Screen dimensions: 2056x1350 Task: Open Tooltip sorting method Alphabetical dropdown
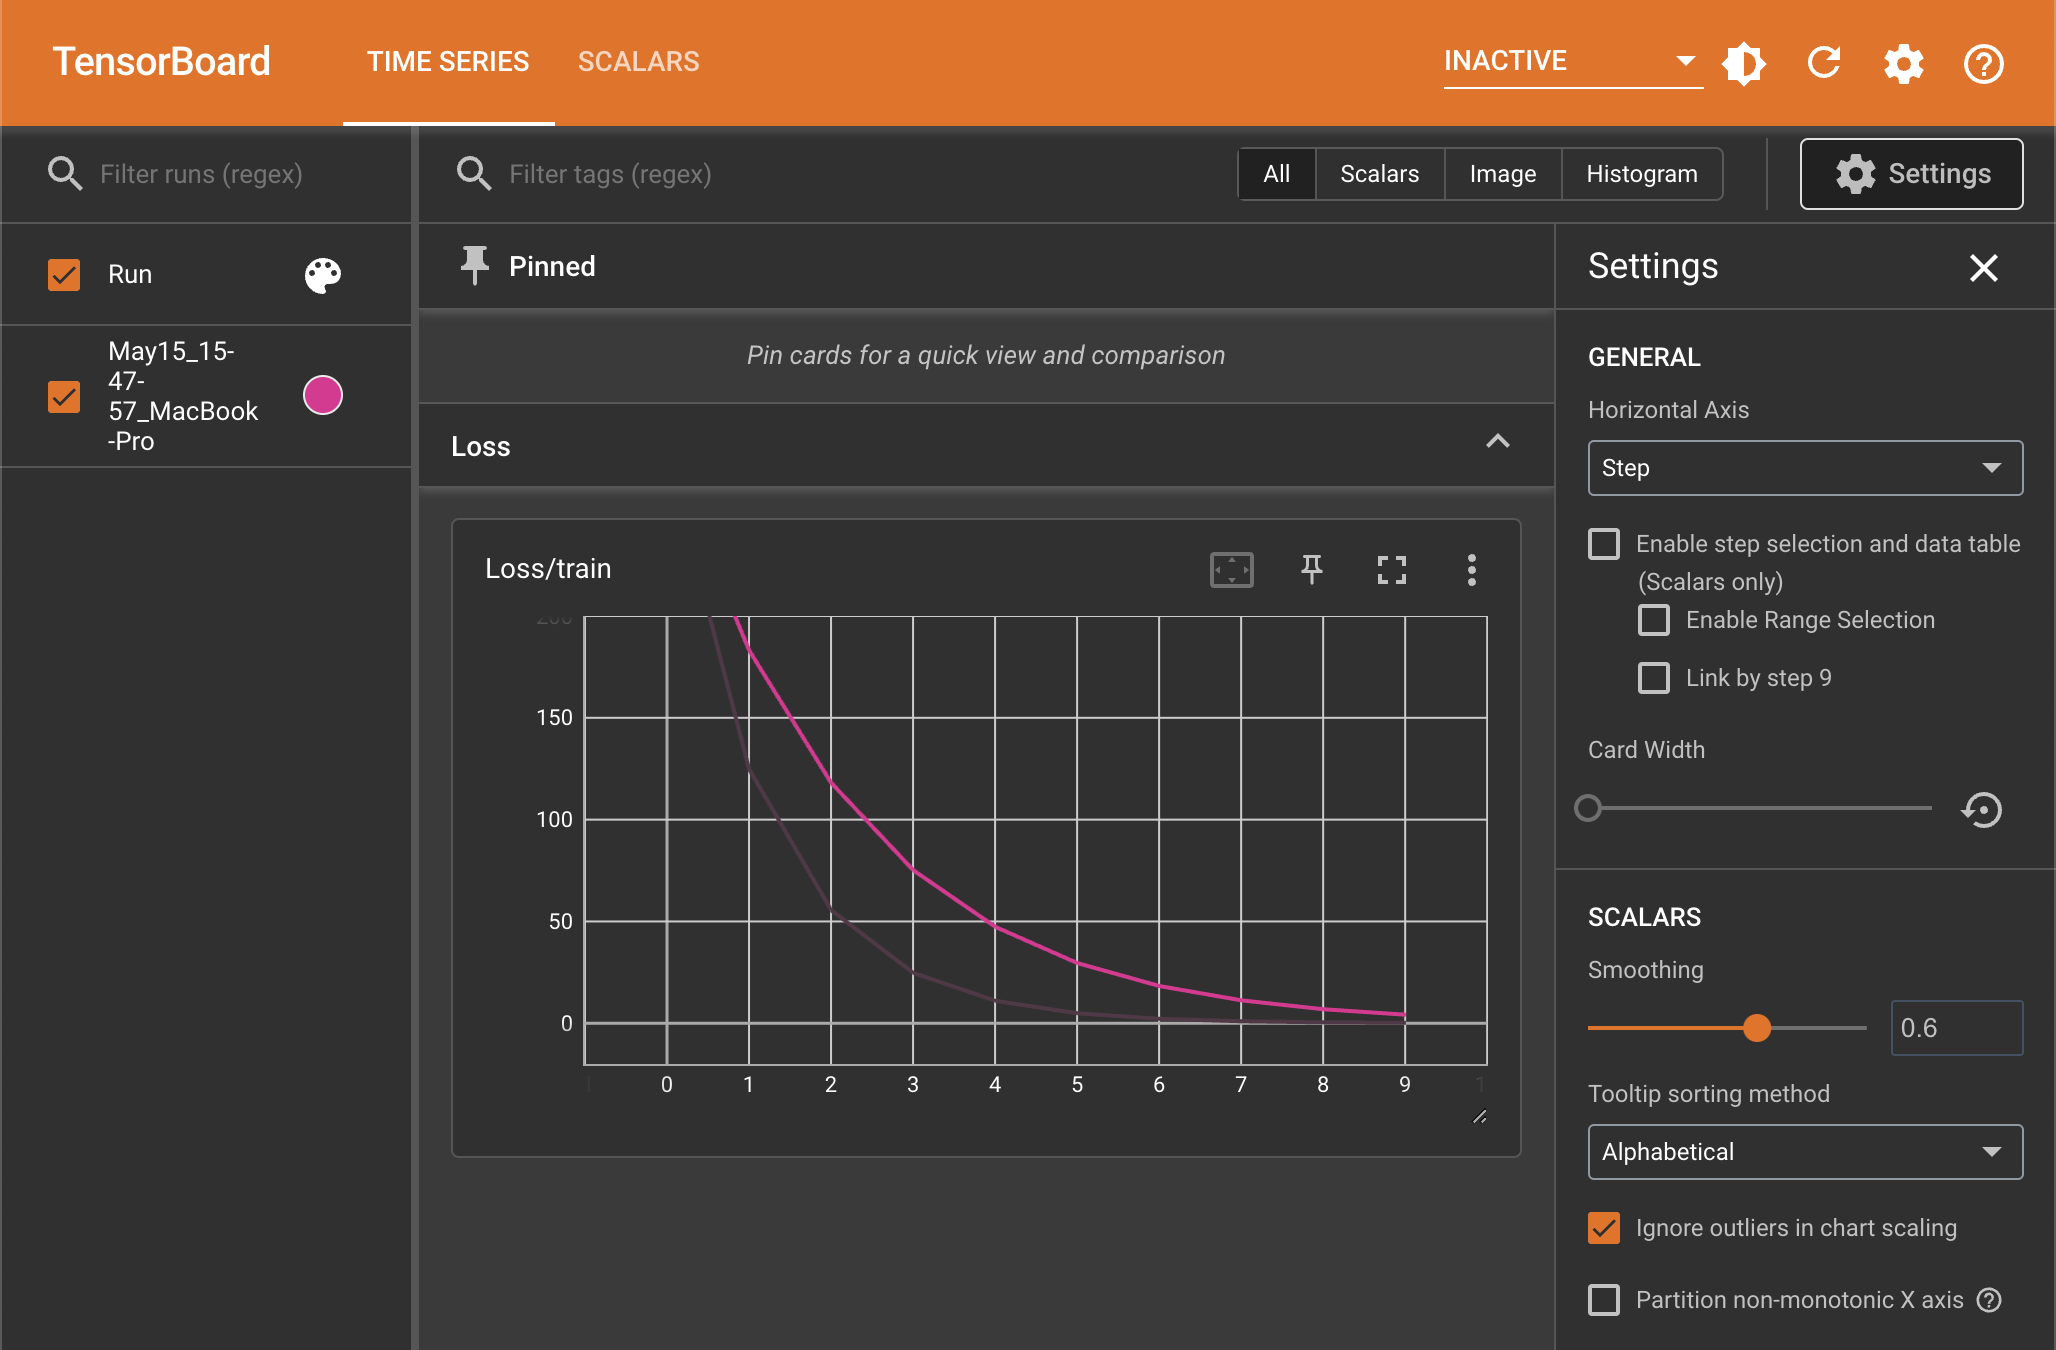[x=1804, y=1152]
